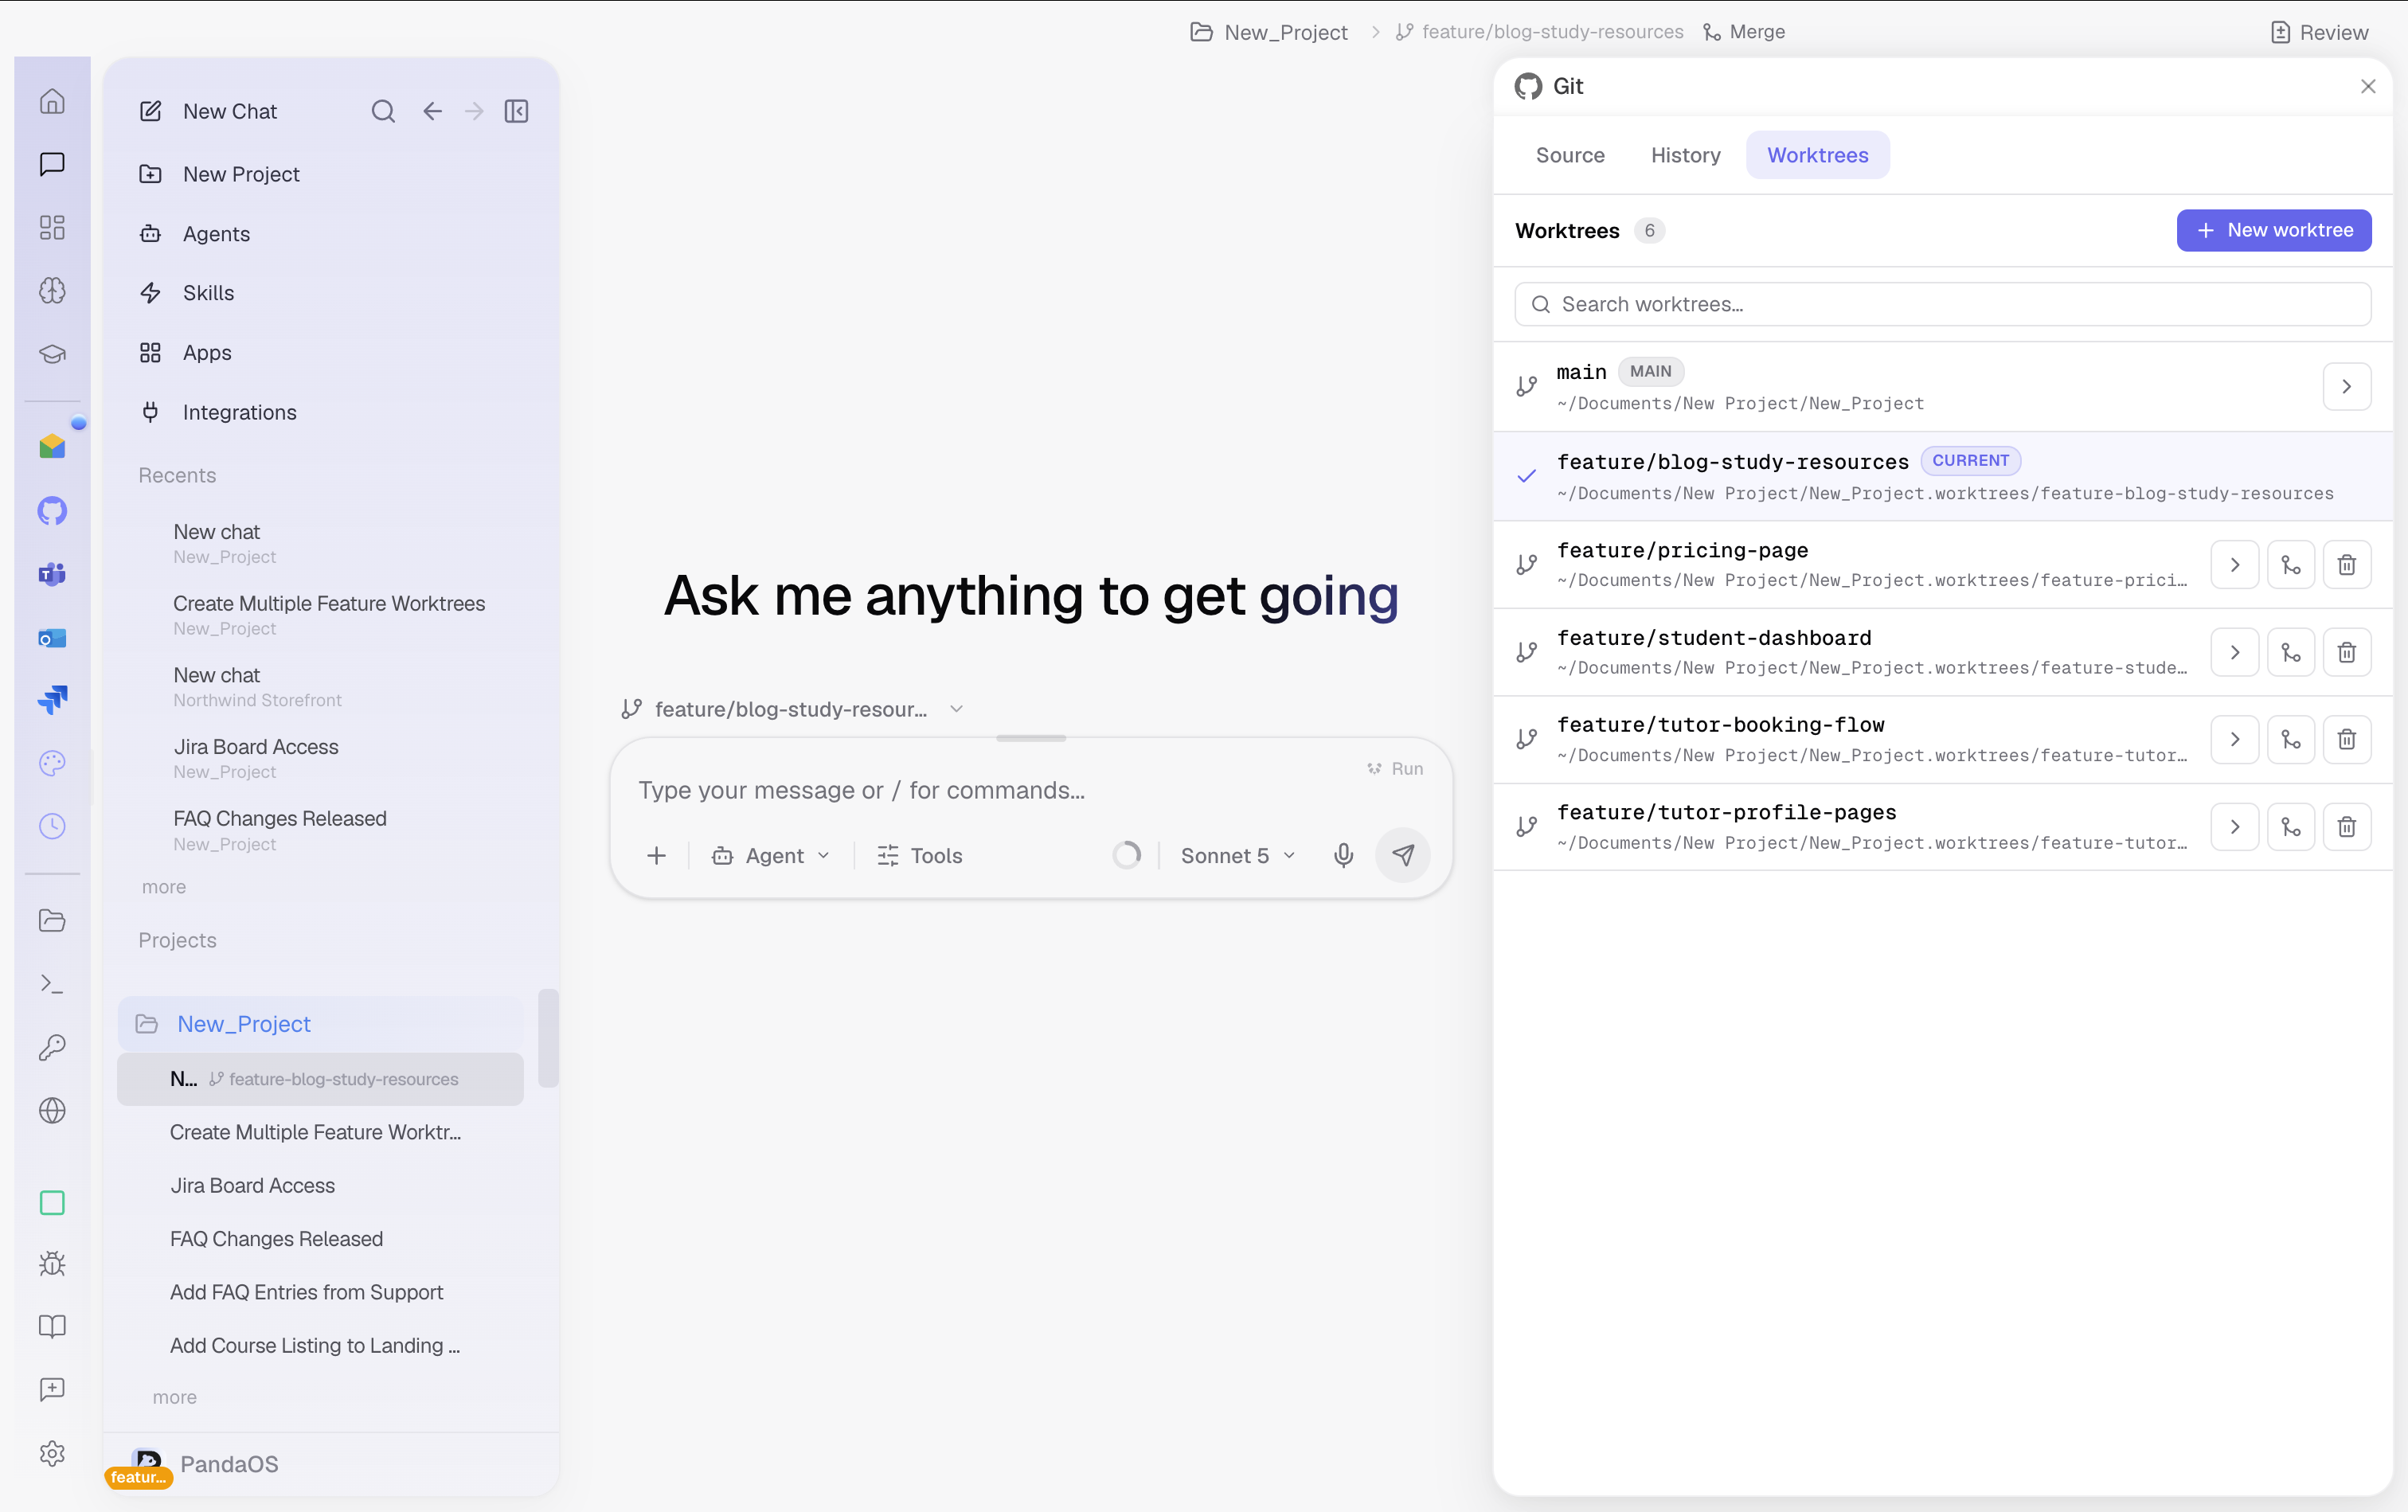Click the microphone icon in the message box
This screenshot has width=2408, height=1512.
pos(1343,855)
